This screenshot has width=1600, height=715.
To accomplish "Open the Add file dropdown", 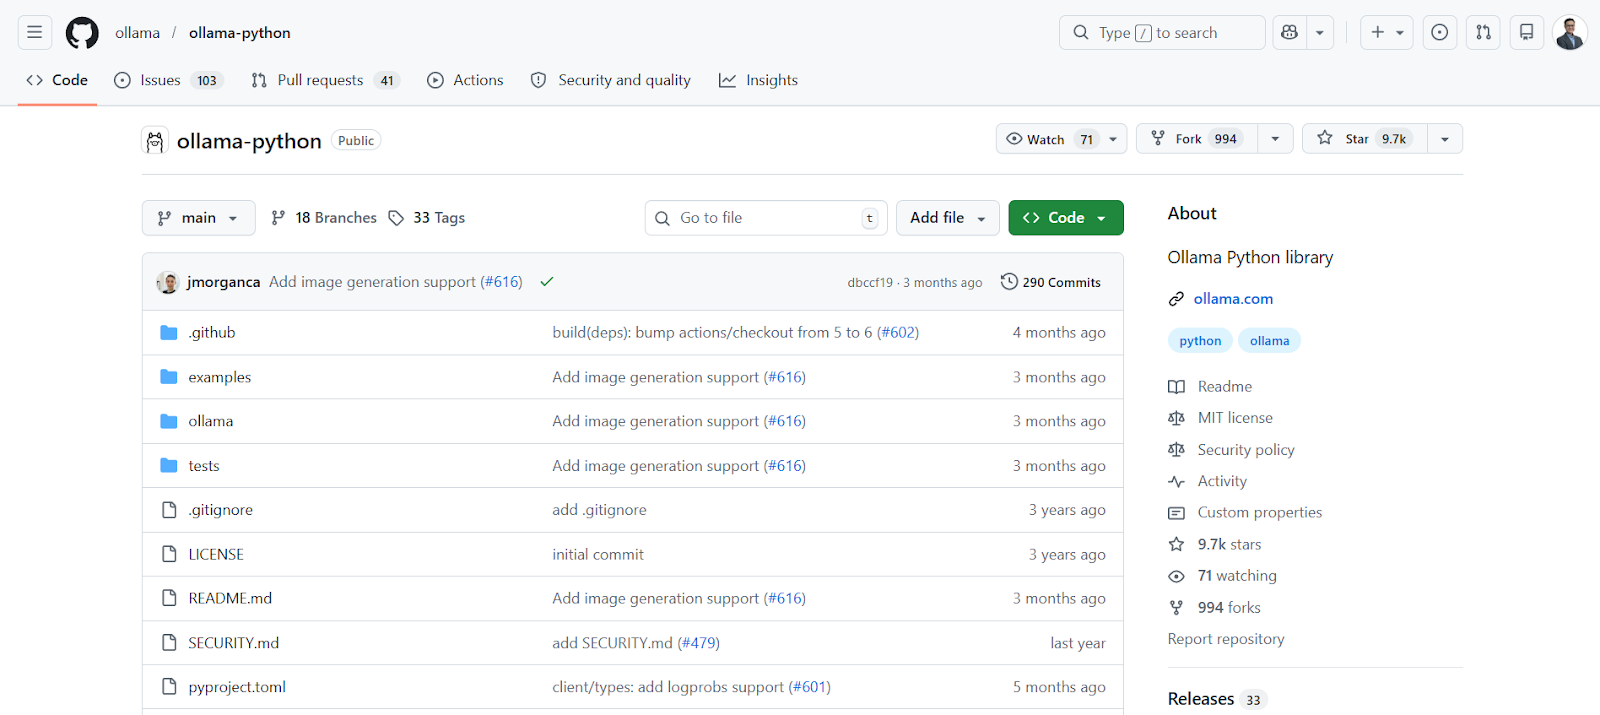I will coord(948,218).
